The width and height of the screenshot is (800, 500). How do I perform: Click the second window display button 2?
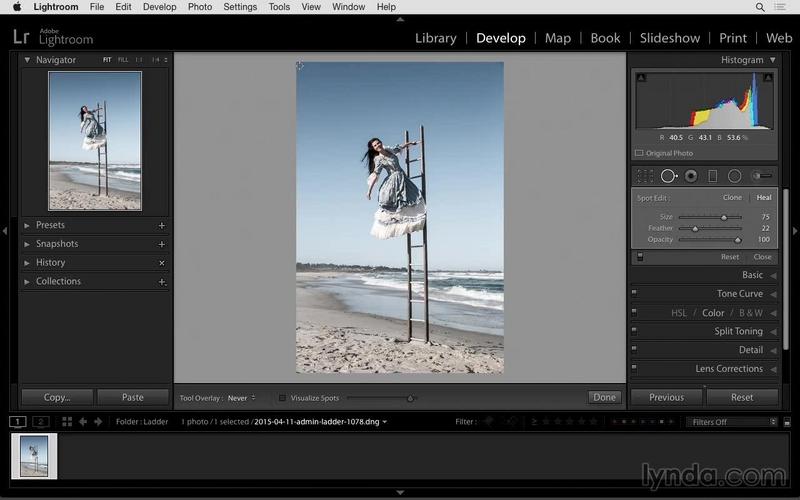(x=41, y=421)
